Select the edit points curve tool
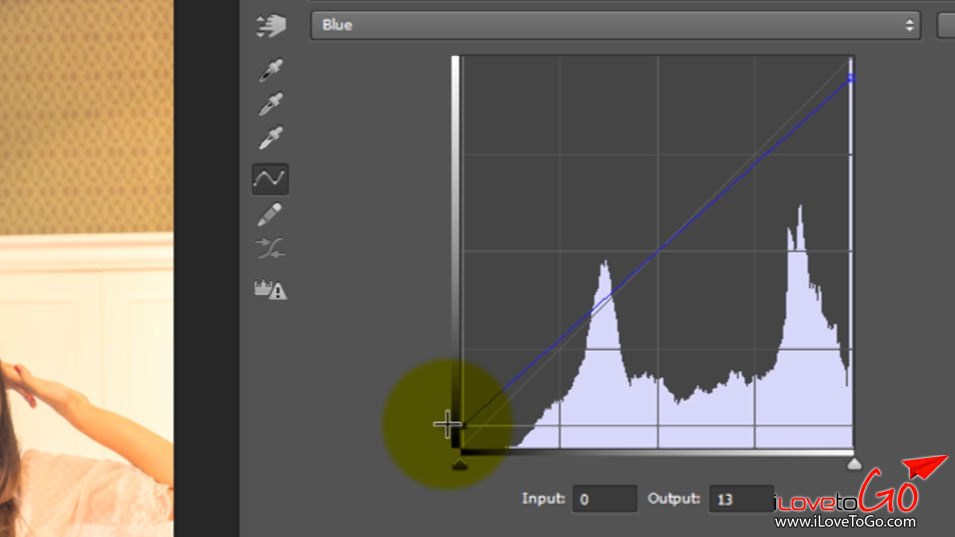This screenshot has width=955, height=537. pos(270,179)
